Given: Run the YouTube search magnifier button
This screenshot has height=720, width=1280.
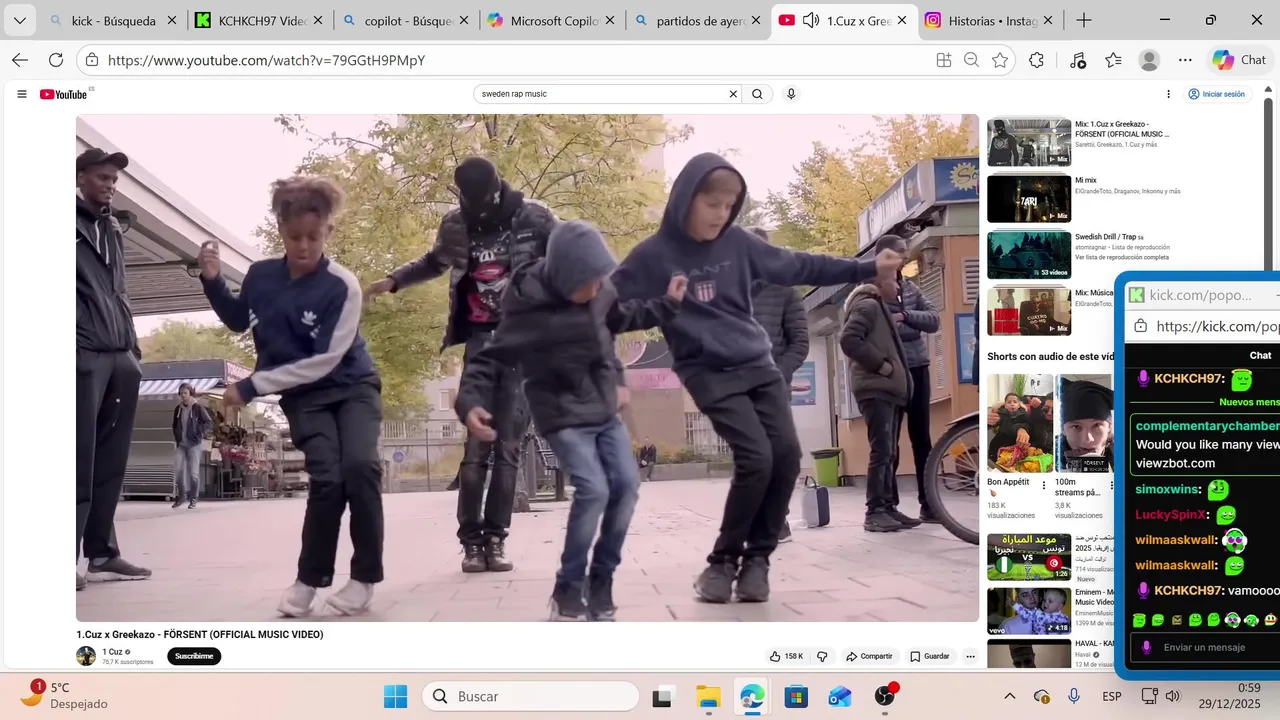Looking at the screenshot, I should pyautogui.click(x=757, y=94).
